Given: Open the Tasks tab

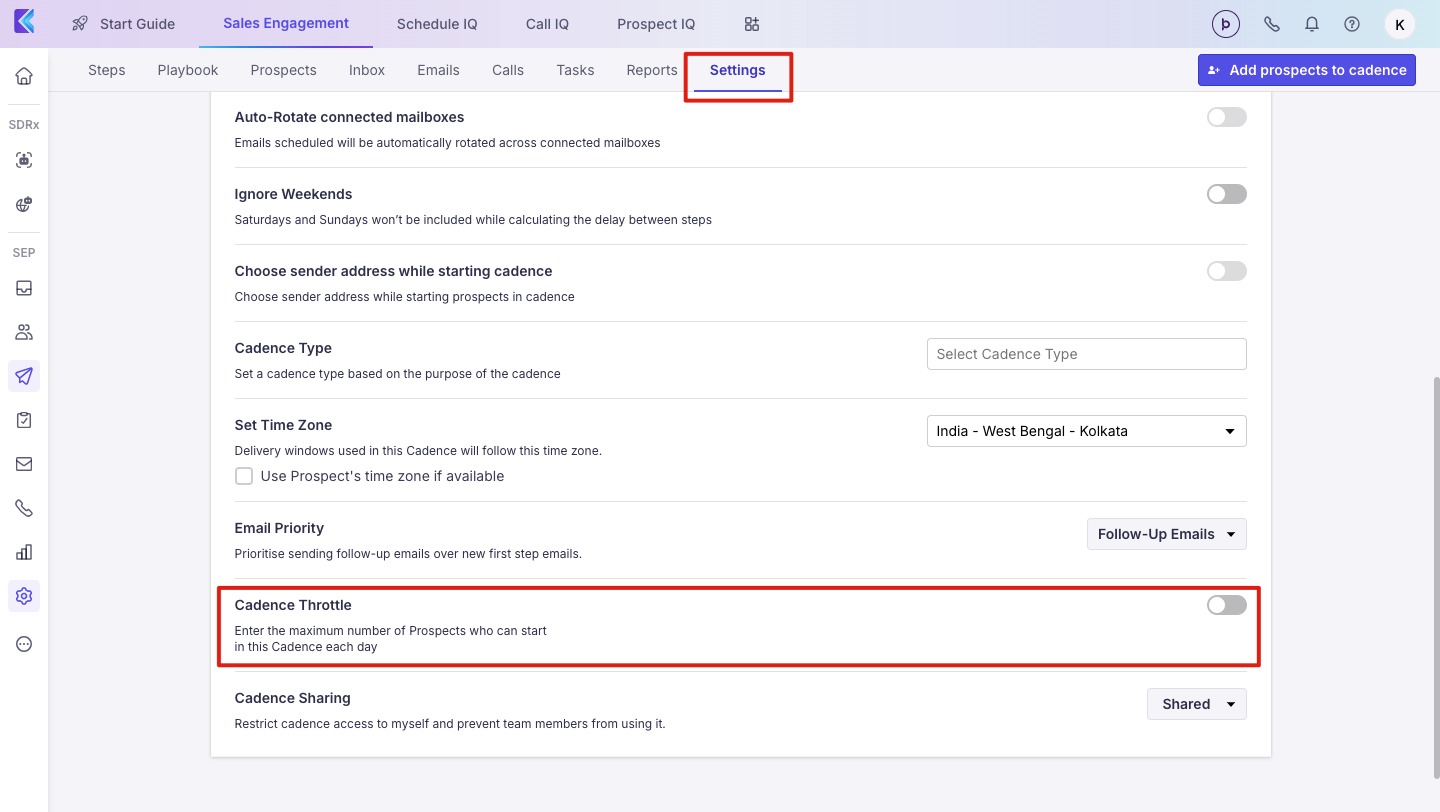Looking at the screenshot, I should (x=575, y=70).
